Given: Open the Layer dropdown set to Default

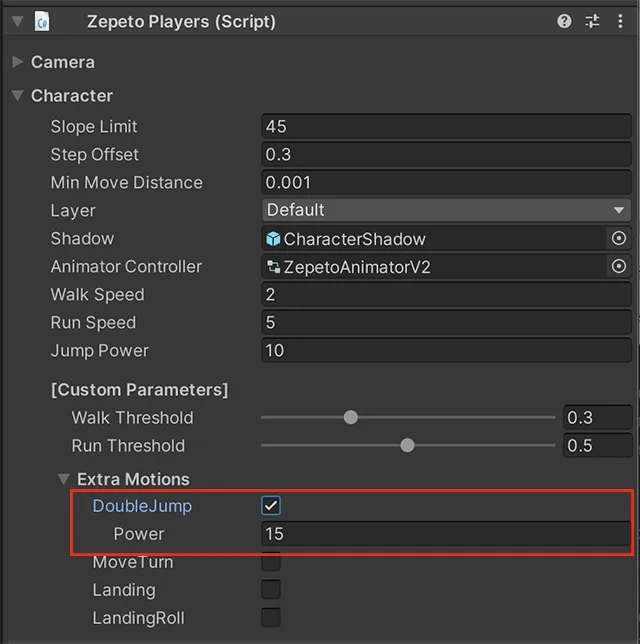Looking at the screenshot, I should pyautogui.click(x=446, y=210).
